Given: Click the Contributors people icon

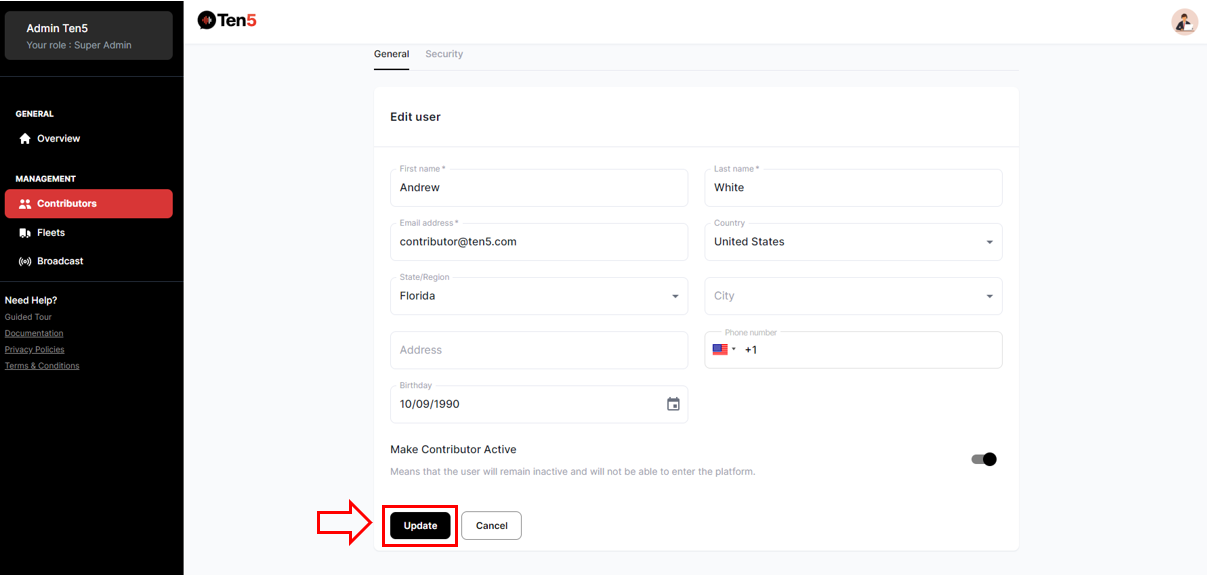Looking at the screenshot, I should pos(25,204).
